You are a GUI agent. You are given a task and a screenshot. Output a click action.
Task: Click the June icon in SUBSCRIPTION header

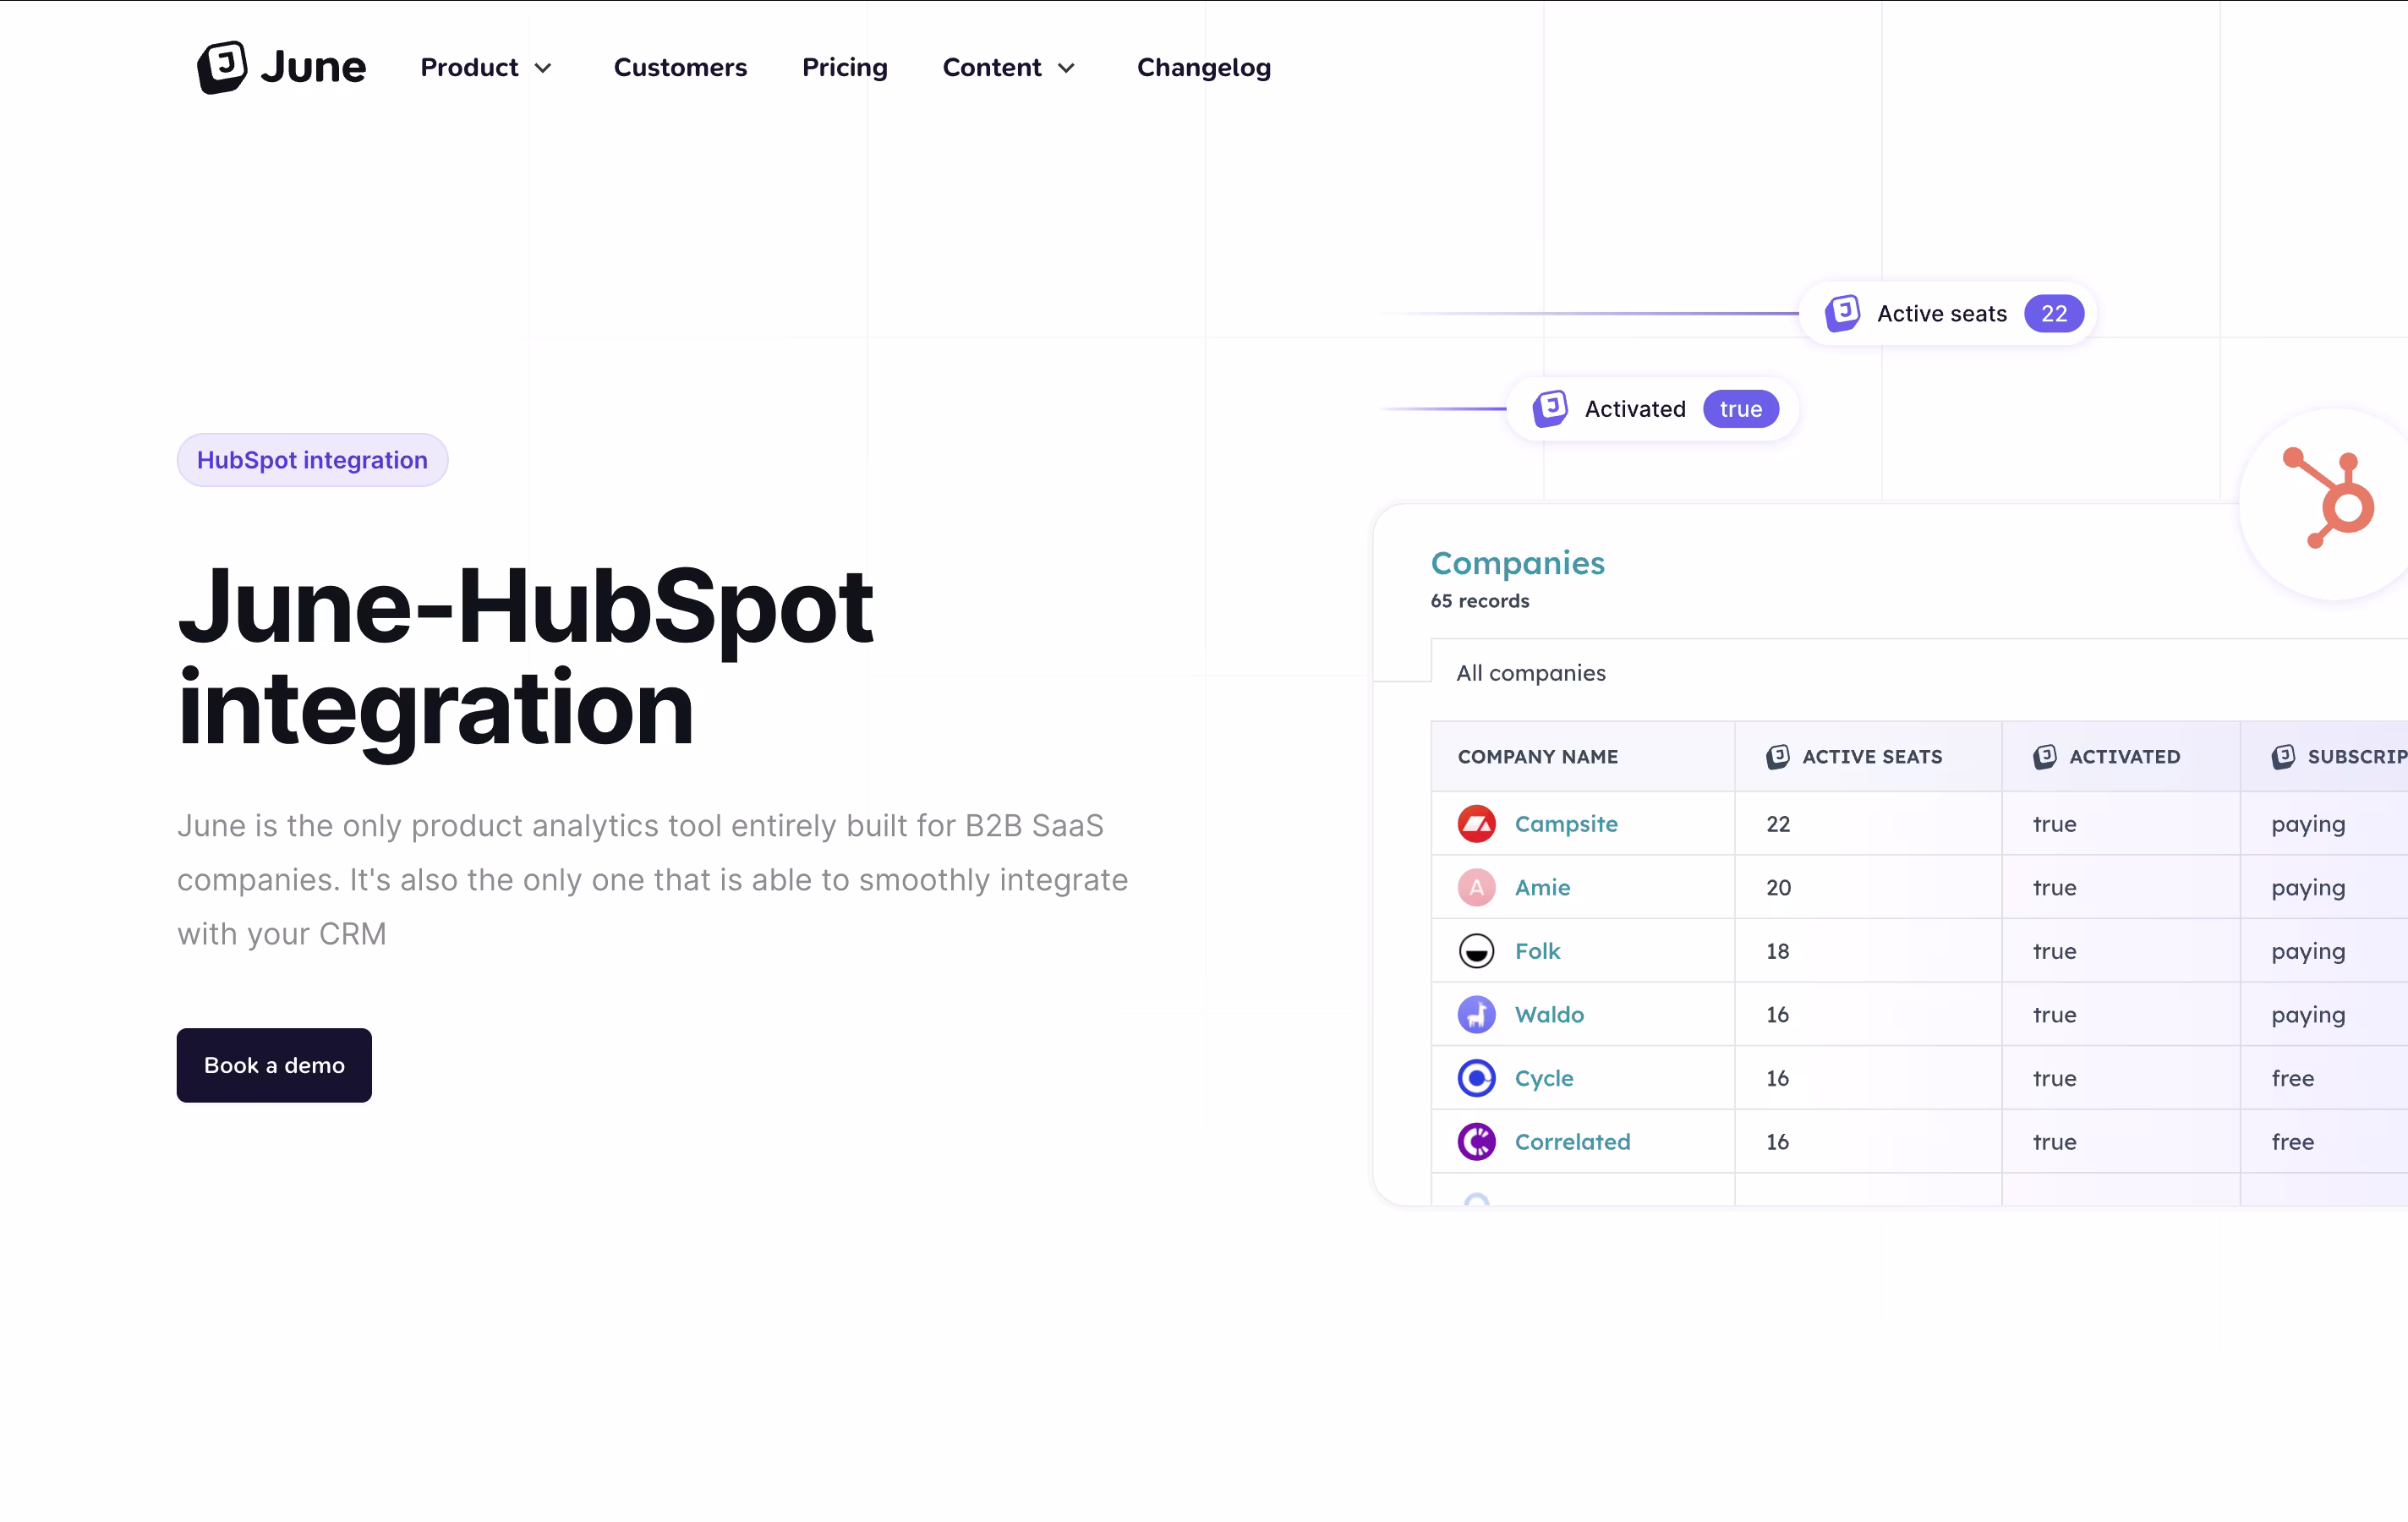click(x=2283, y=757)
